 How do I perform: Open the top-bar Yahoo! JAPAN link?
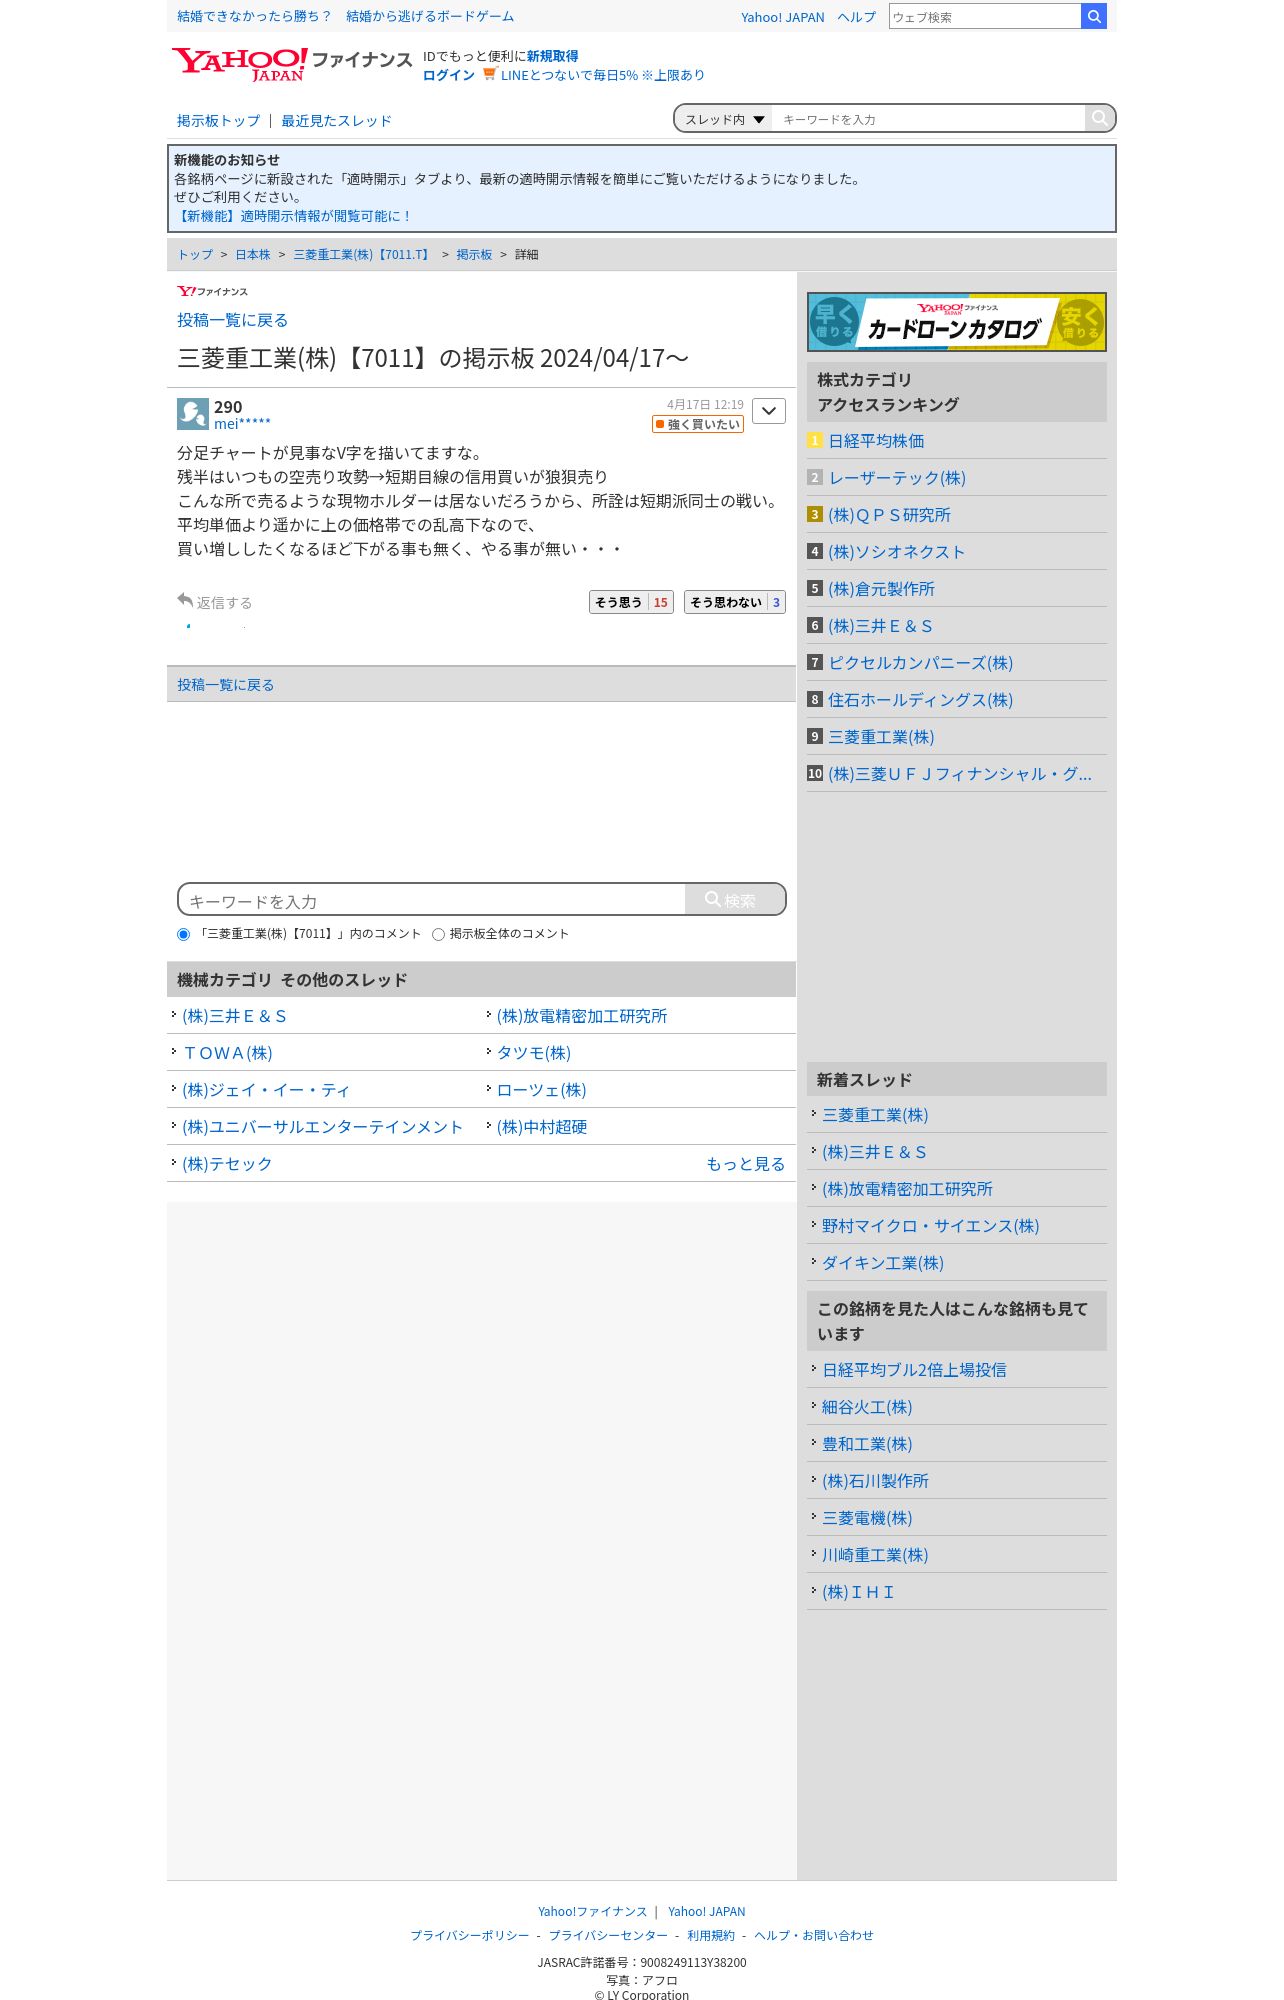[783, 17]
